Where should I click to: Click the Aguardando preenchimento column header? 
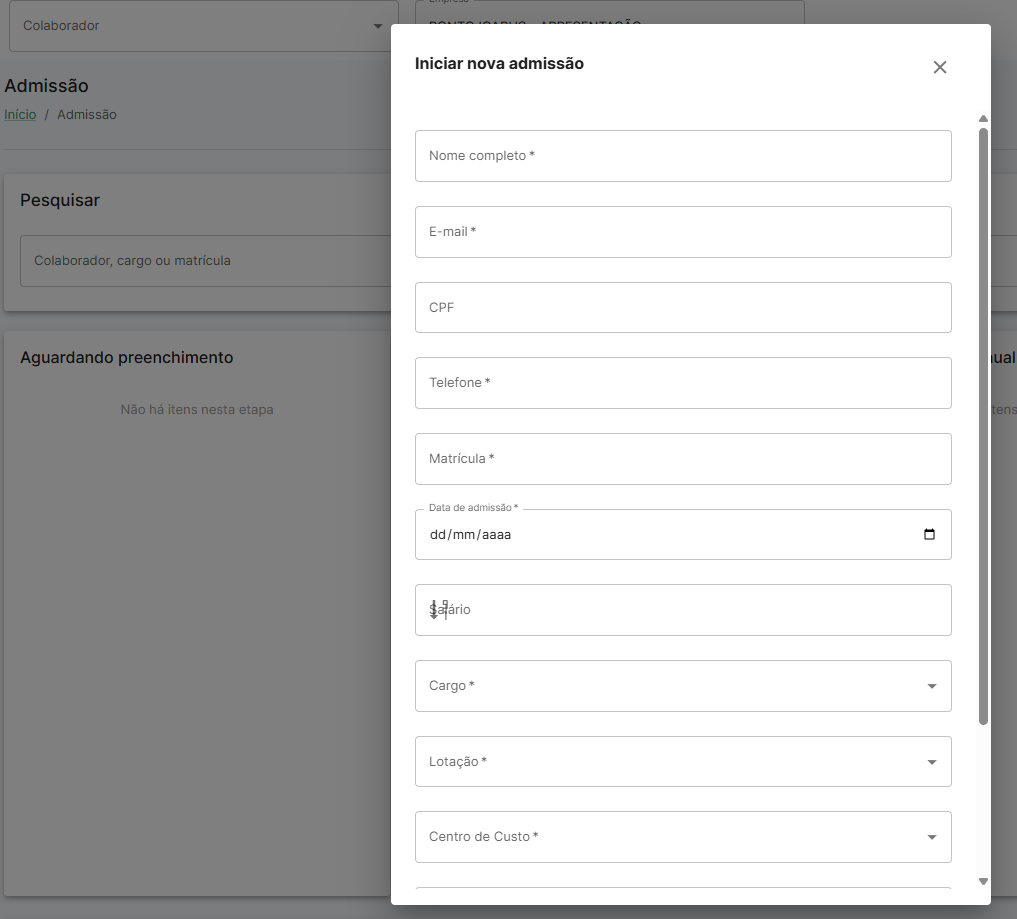[126, 357]
